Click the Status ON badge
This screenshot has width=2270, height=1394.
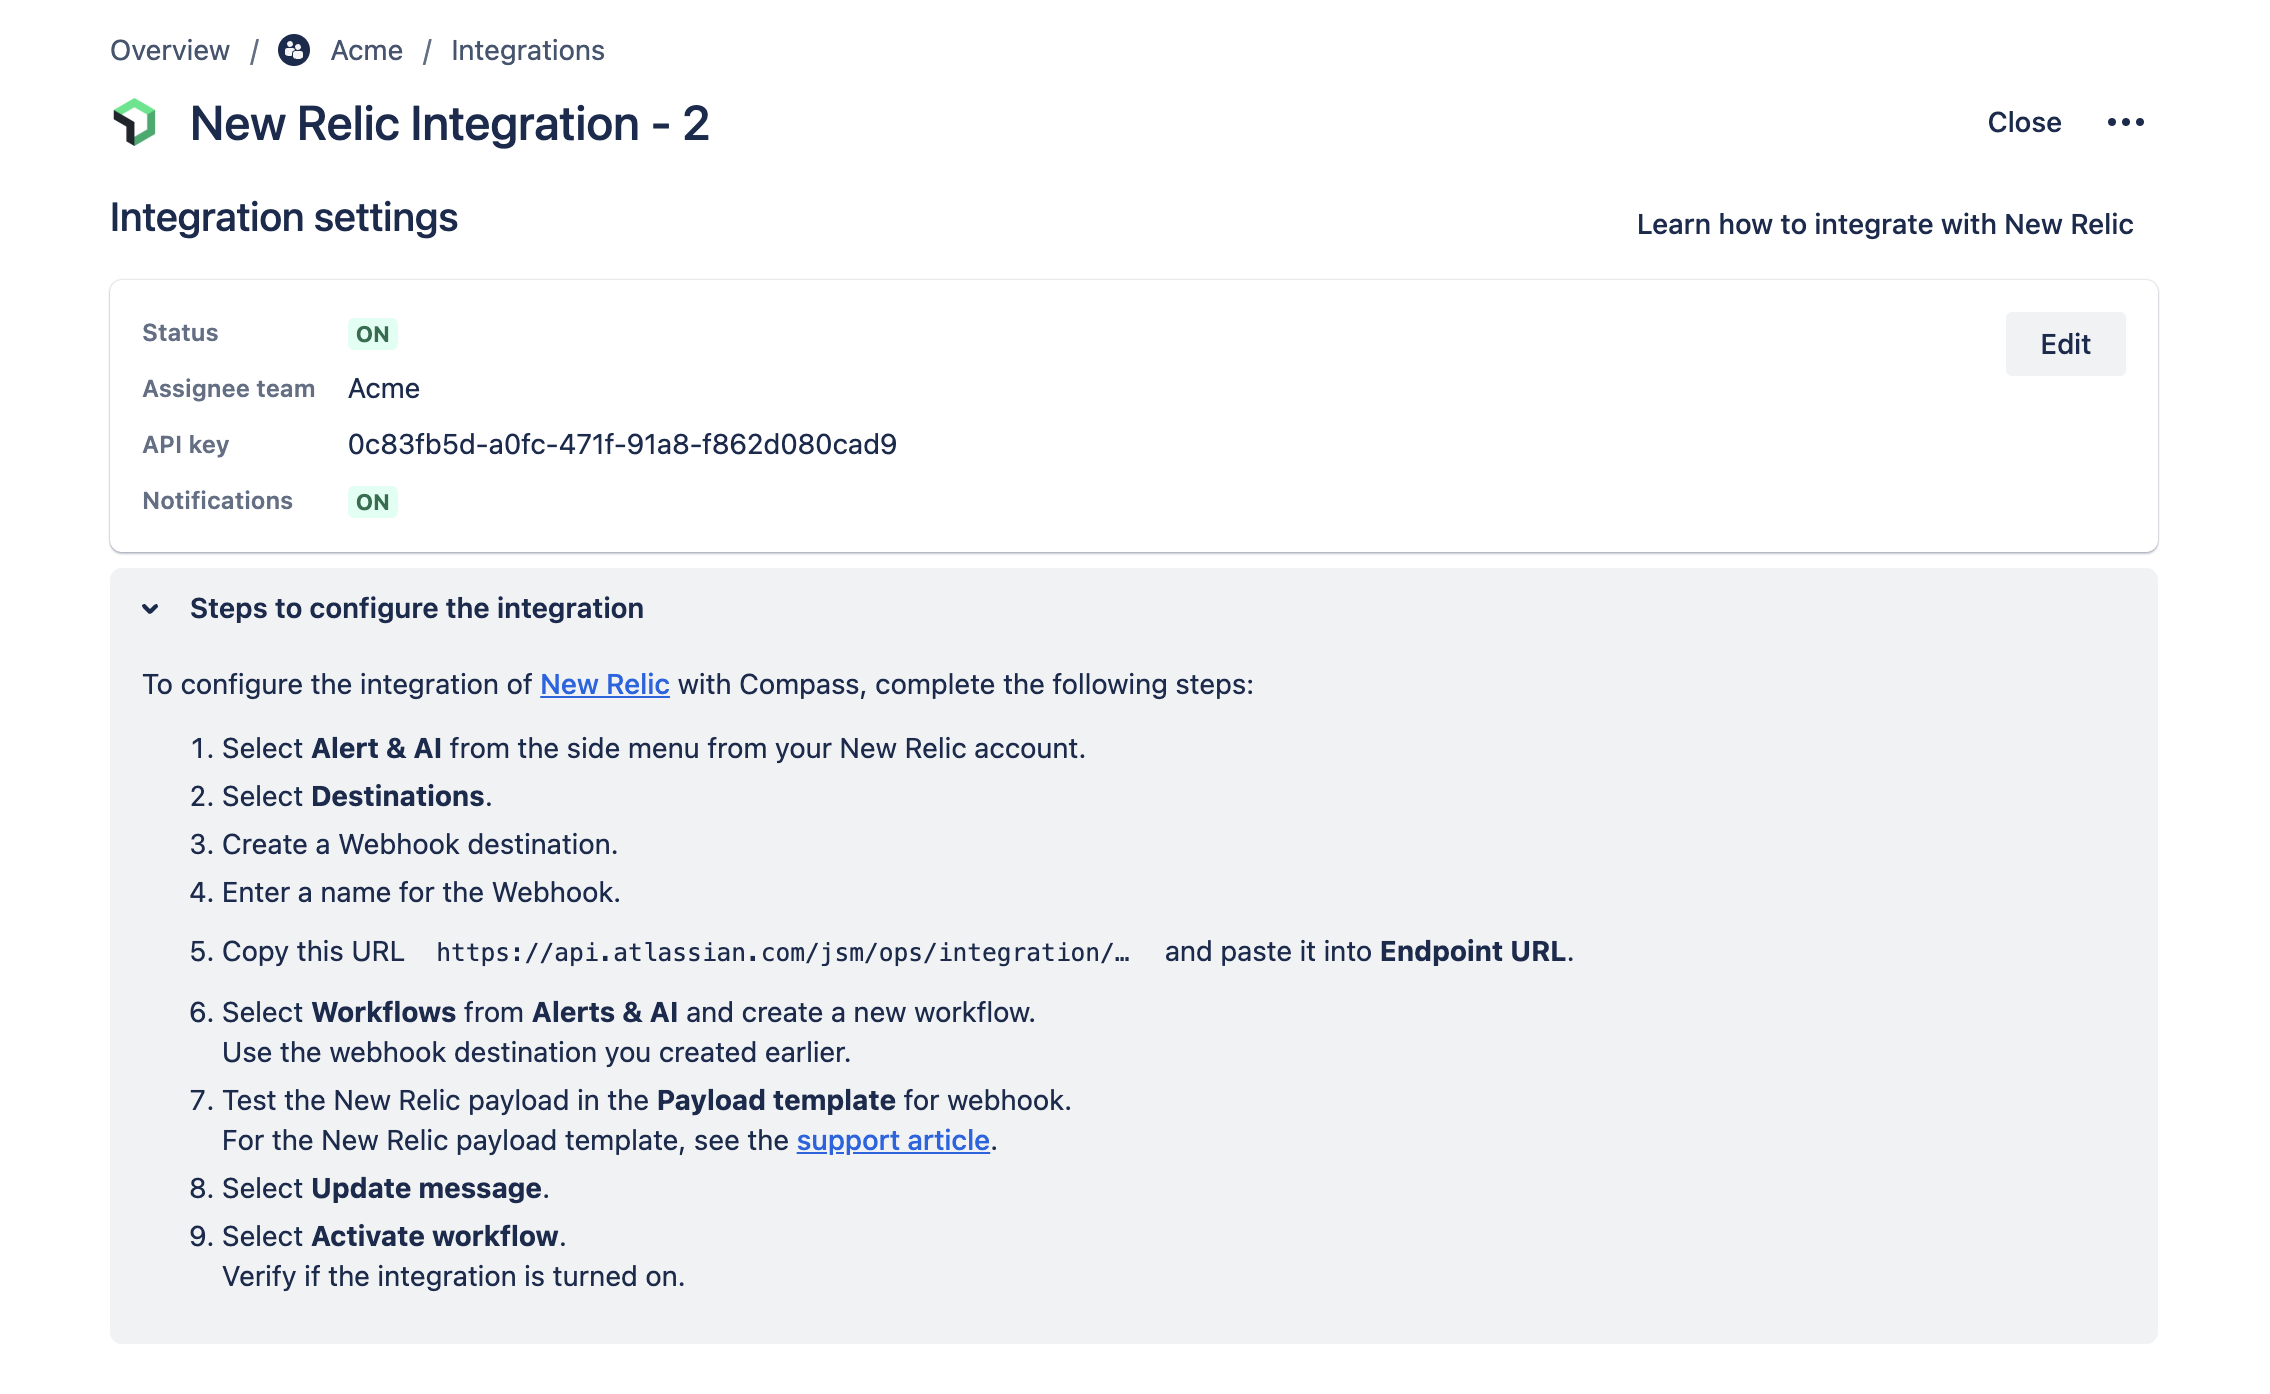pos(372,334)
